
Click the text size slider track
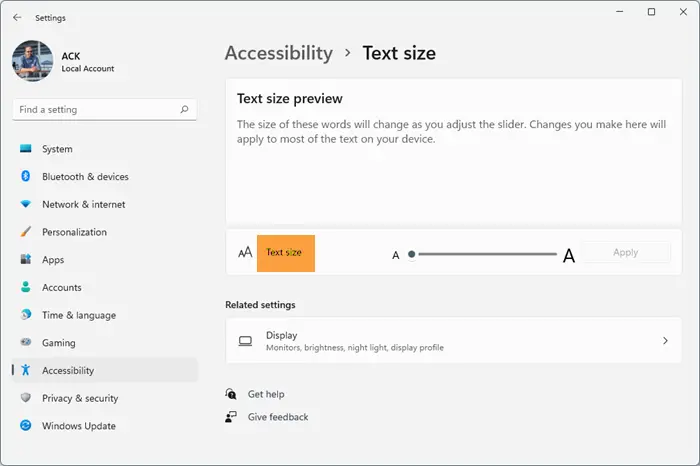(487, 254)
